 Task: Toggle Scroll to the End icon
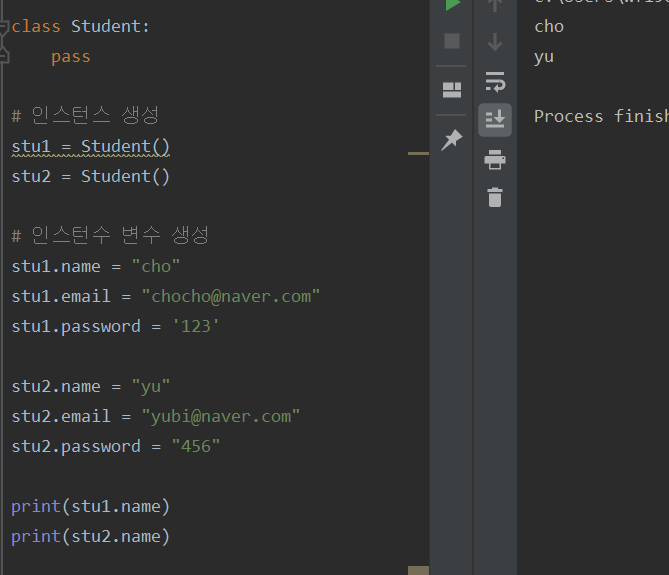[x=495, y=120]
